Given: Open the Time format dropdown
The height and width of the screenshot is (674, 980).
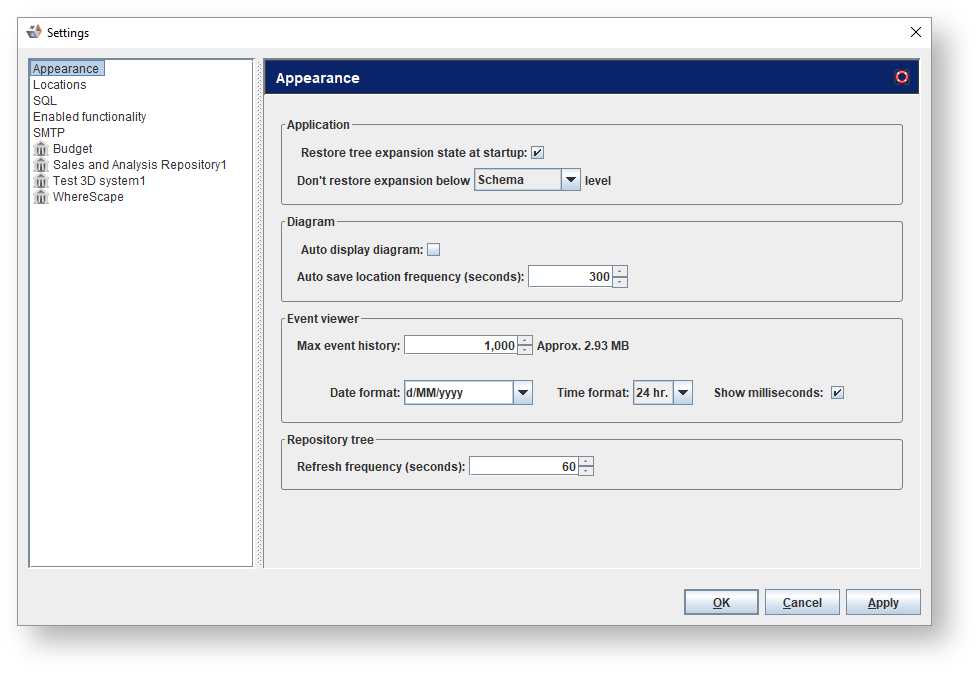Looking at the screenshot, I should (682, 393).
